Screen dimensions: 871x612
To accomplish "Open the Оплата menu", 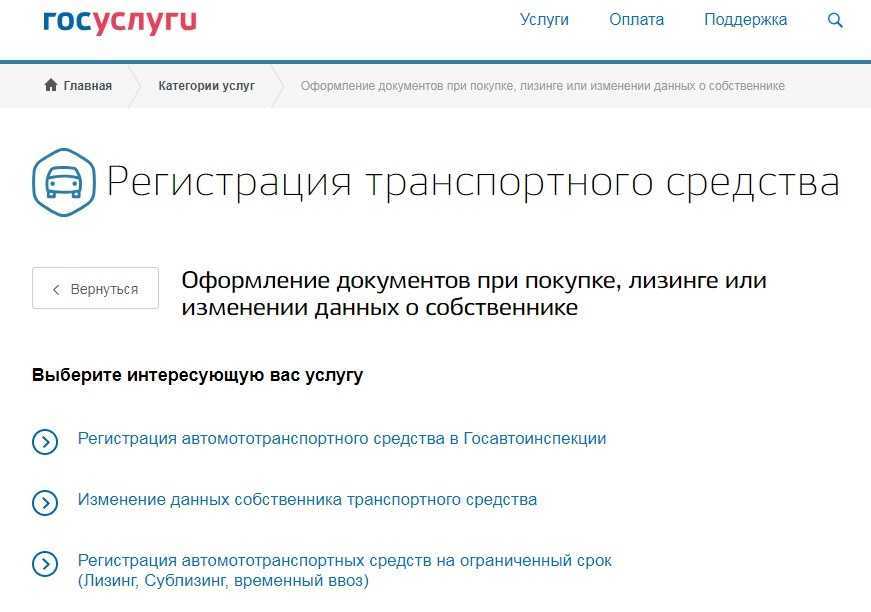I will pos(636,20).
